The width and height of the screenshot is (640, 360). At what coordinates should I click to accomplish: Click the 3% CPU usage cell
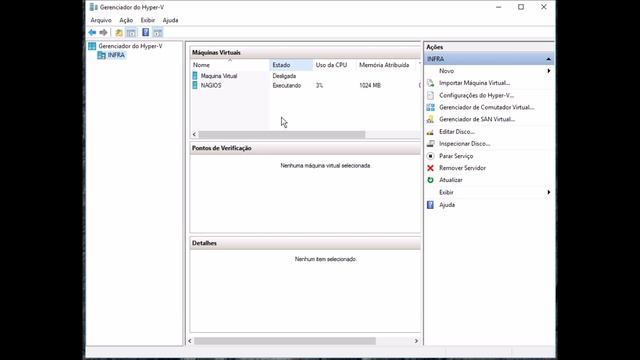pyautogui.click(x=319, y=85)
